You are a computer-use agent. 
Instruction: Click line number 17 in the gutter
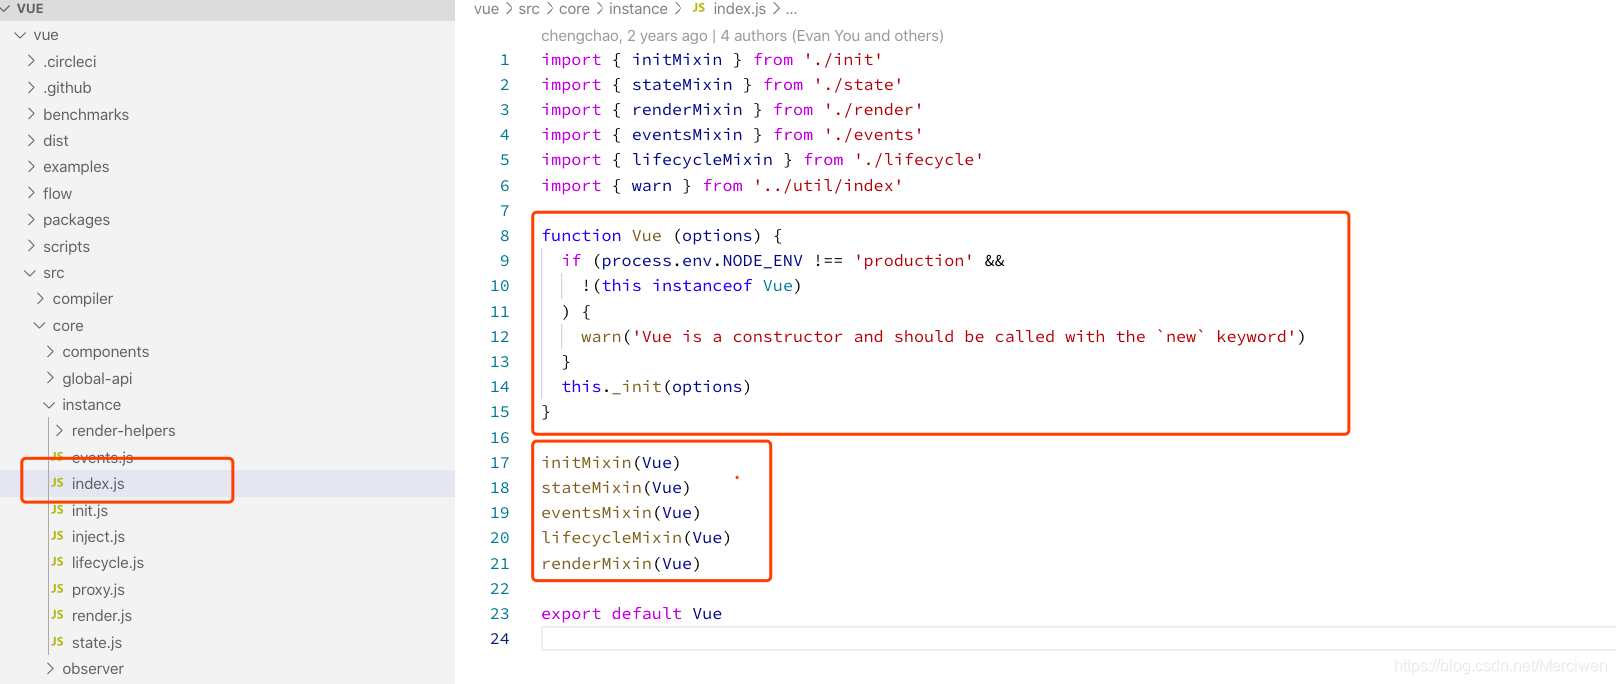(x=500, y=463)
